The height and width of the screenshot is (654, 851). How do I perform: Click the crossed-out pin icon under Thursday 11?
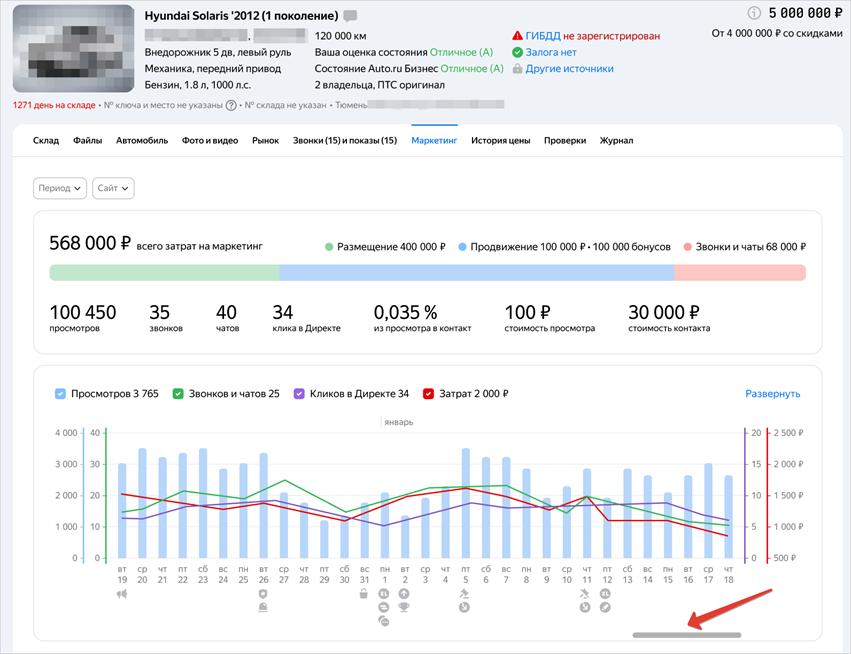click(x=585, y=594)
